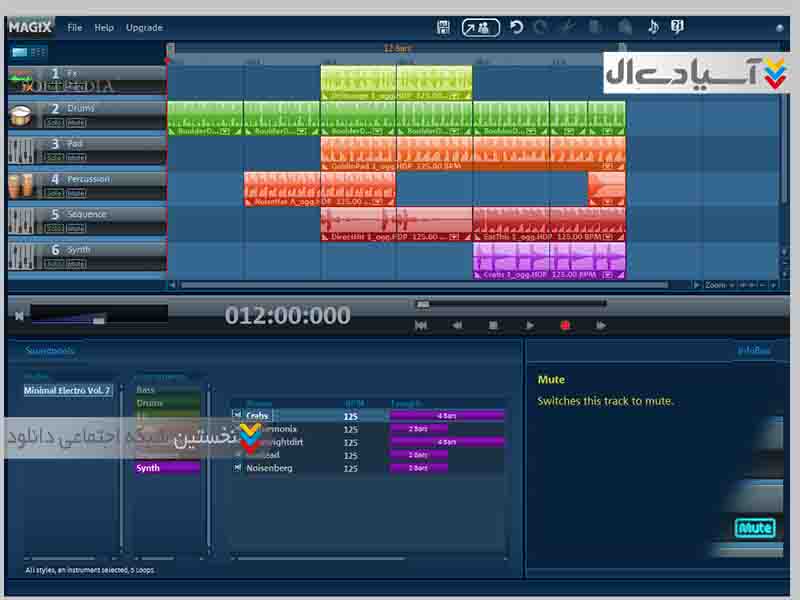Undo the last action
Image resolution: width=800 pixels, height=600 pixels.
[x=516, y=27]
